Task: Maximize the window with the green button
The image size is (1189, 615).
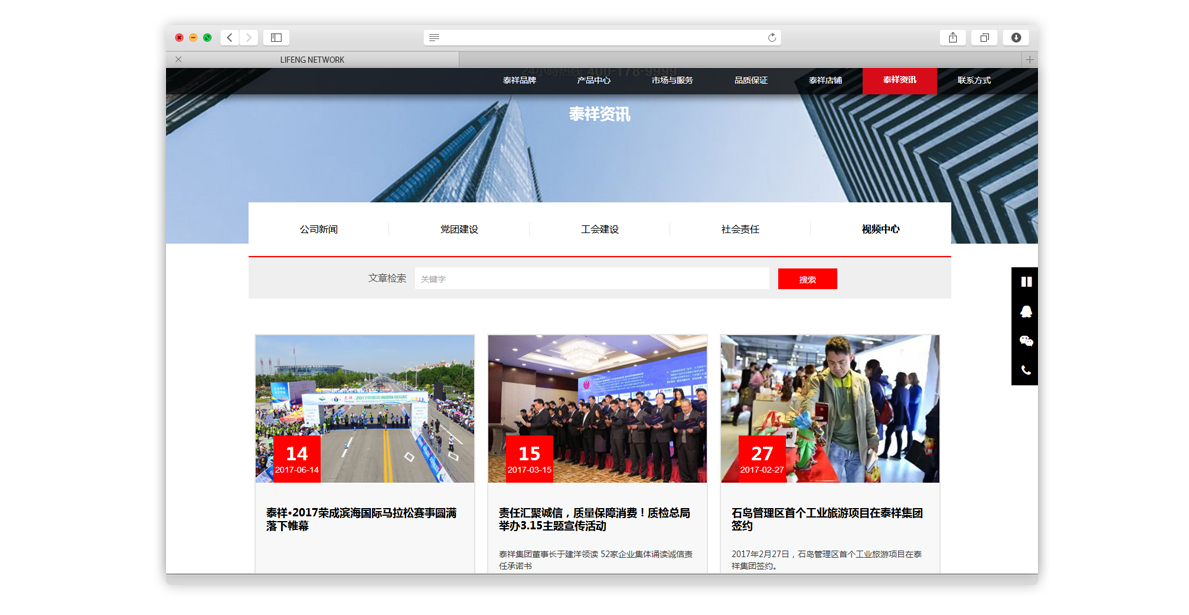Action: point(207,37)
